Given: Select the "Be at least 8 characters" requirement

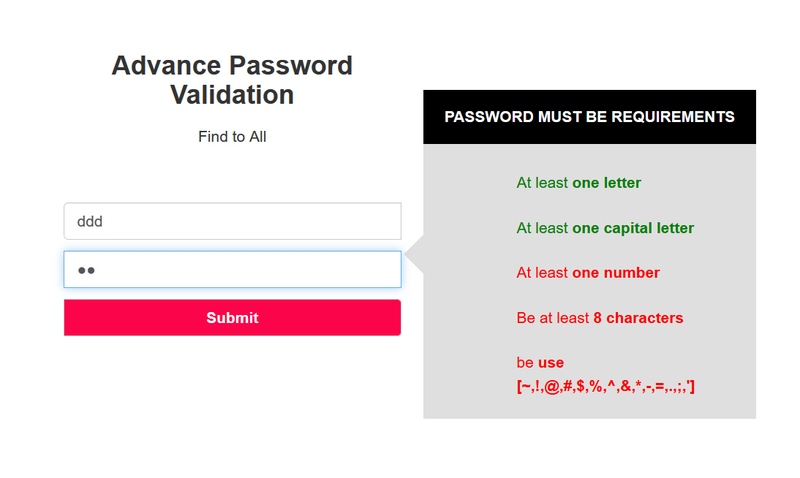Looking at the screenshot, I should 599,318.
